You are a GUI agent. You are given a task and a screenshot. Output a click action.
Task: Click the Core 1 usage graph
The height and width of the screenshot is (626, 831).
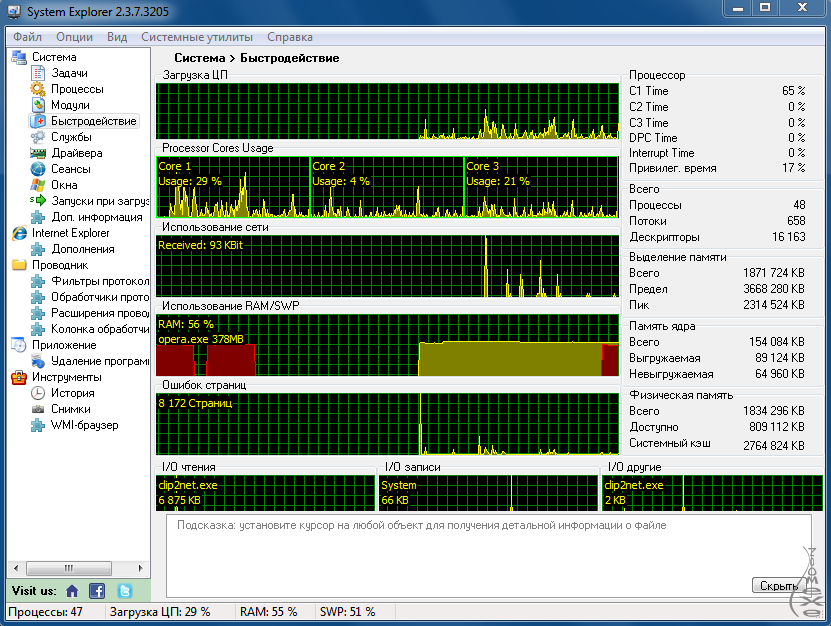[x=233, y=187]
